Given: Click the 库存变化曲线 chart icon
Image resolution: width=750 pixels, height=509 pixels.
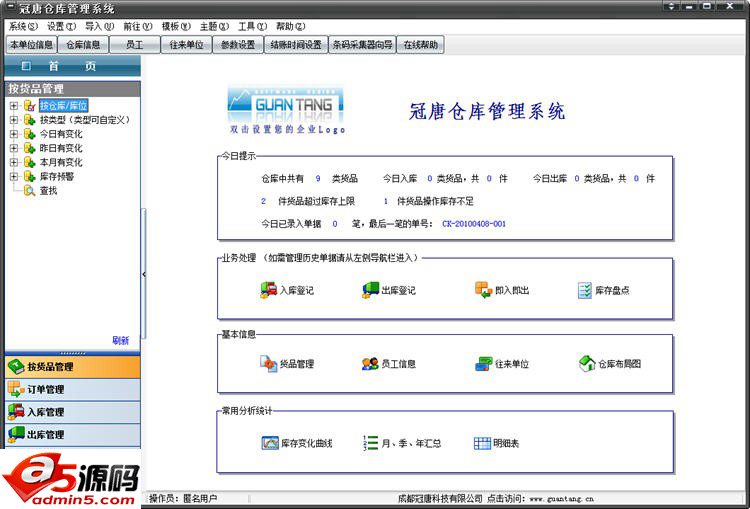Looking at the screenshot, I should (270, 443).
